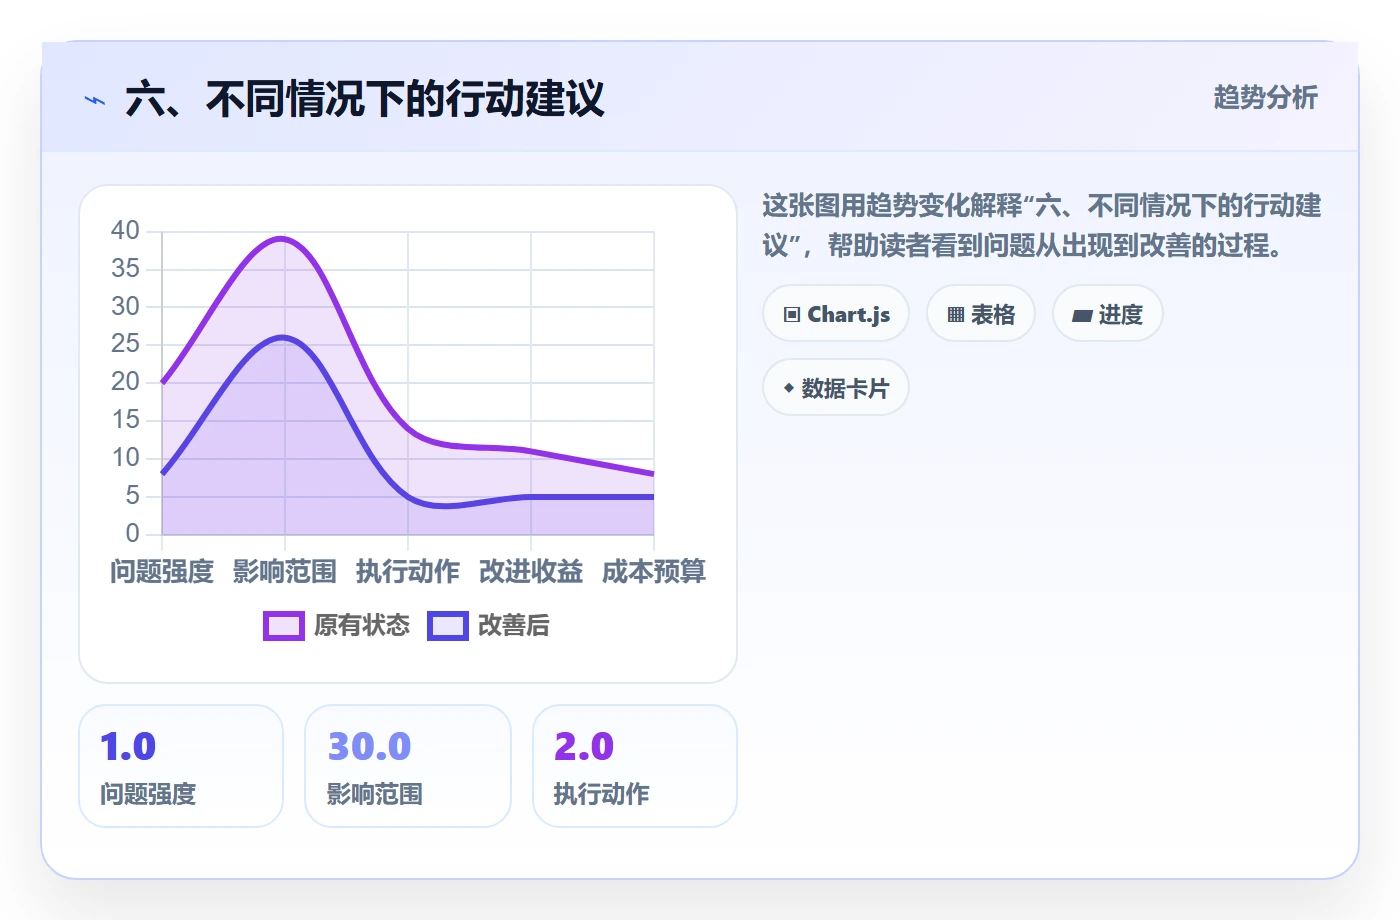Click the 25 y-axis value
The width and height of the screenshot is (1400, 920).
[125, 344]
